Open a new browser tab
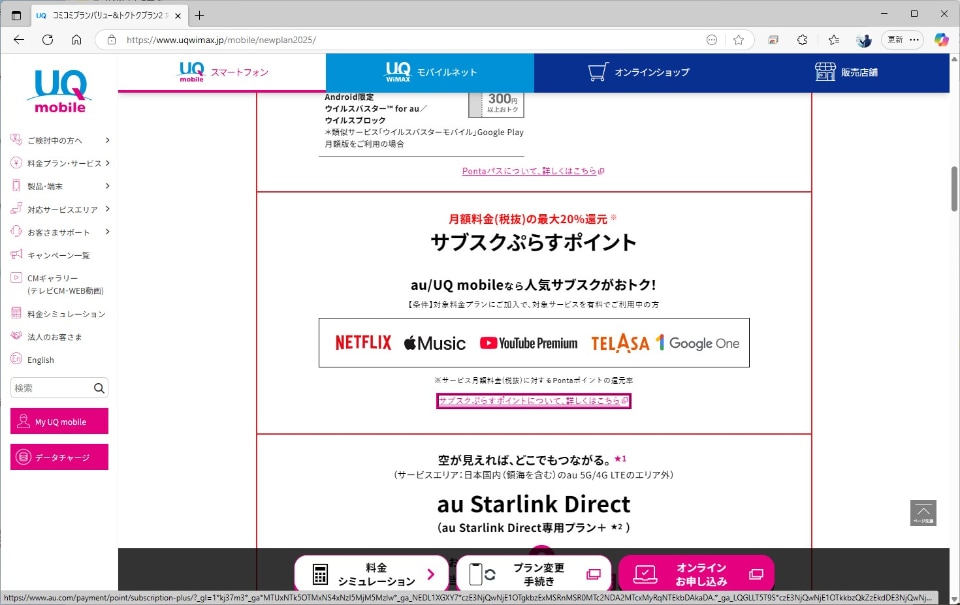This screenshot has width=960, height=605. coord(200,15)
